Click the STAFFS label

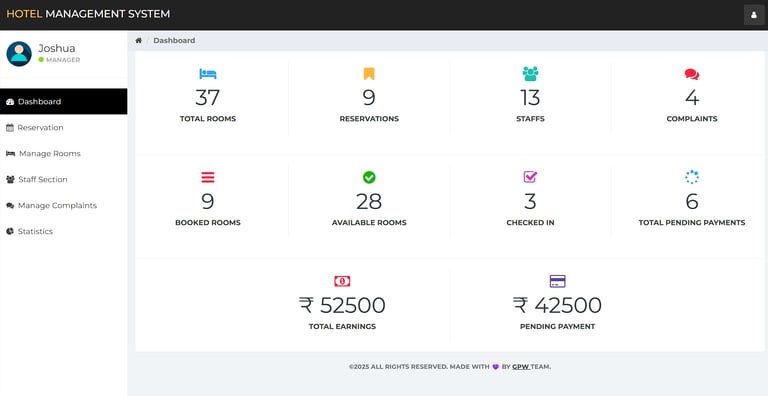click(530, 119)
